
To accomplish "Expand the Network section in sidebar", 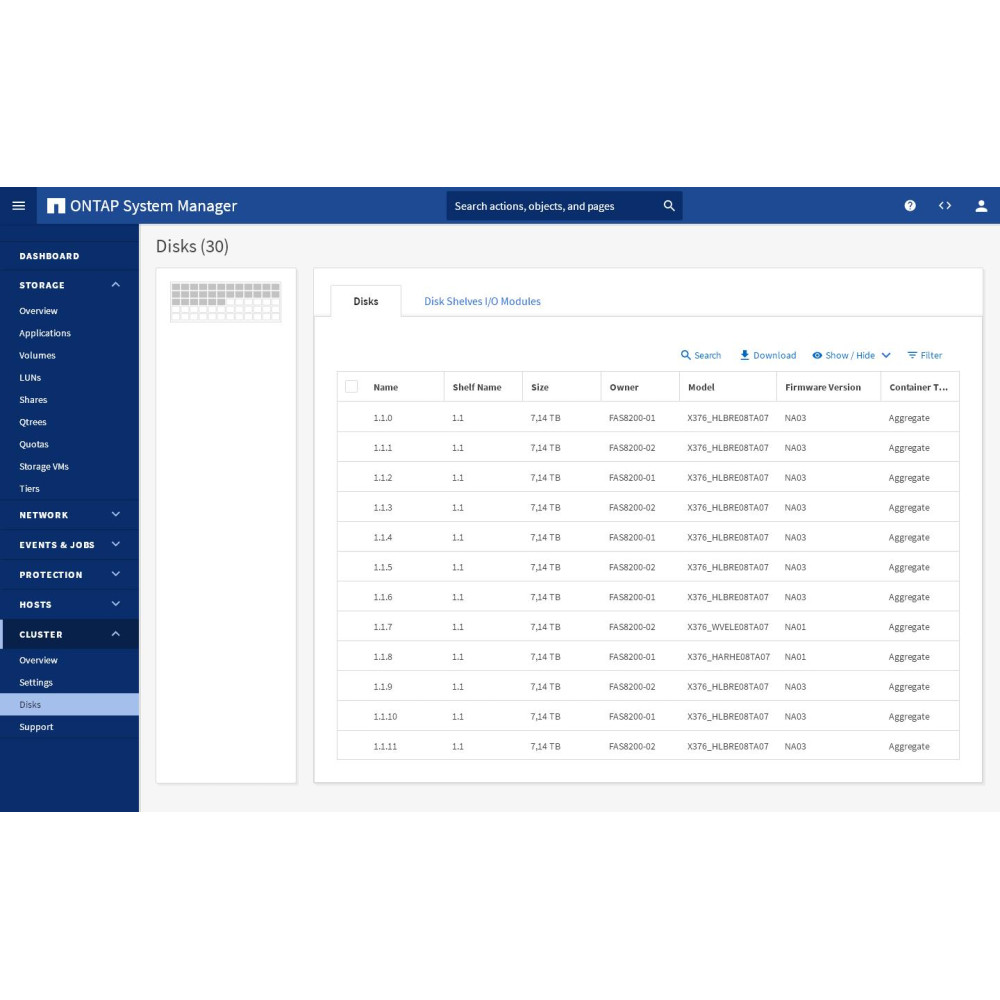I will tap(116, 515).
